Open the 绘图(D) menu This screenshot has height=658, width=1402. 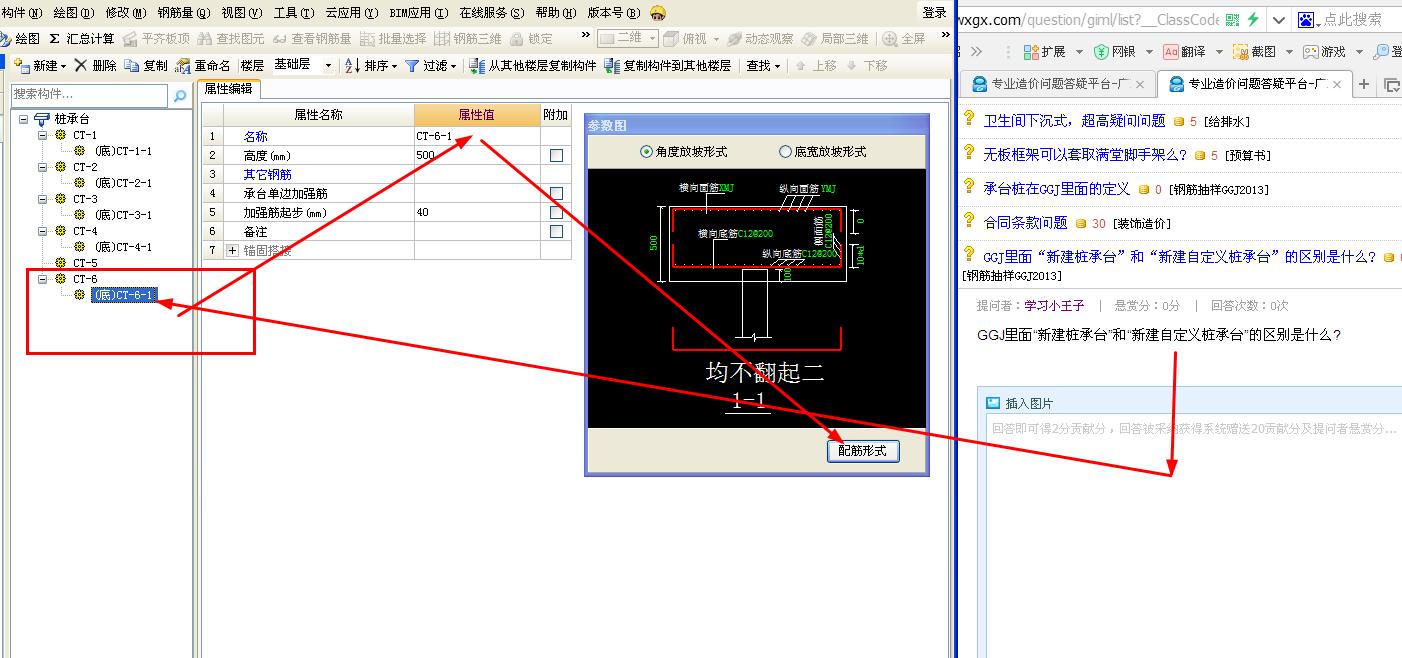(x=73, y=13)
